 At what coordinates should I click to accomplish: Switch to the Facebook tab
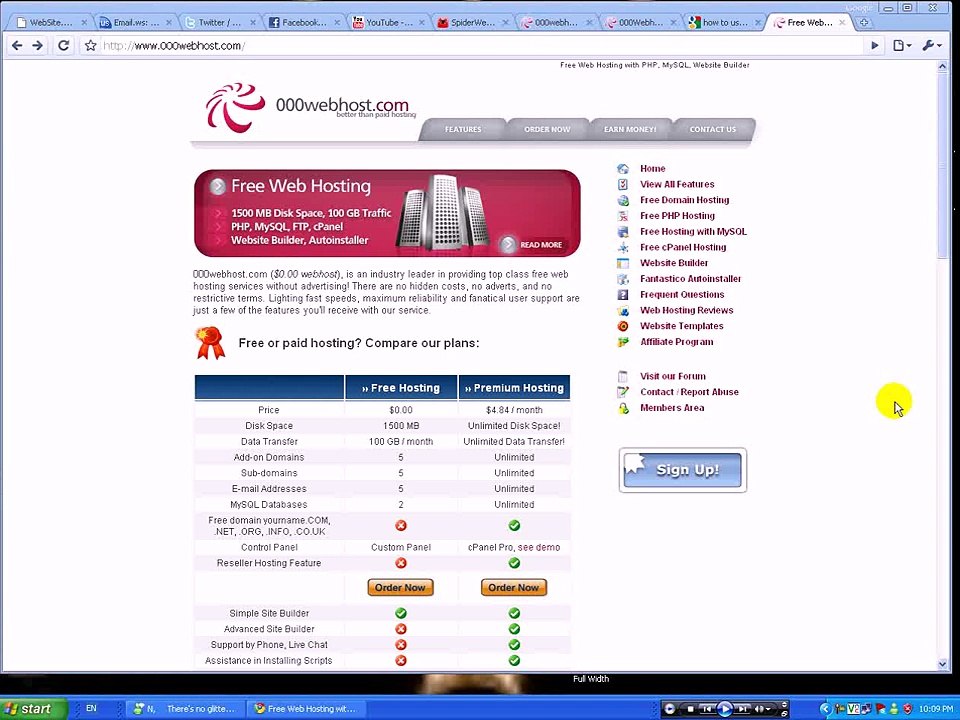303,23
